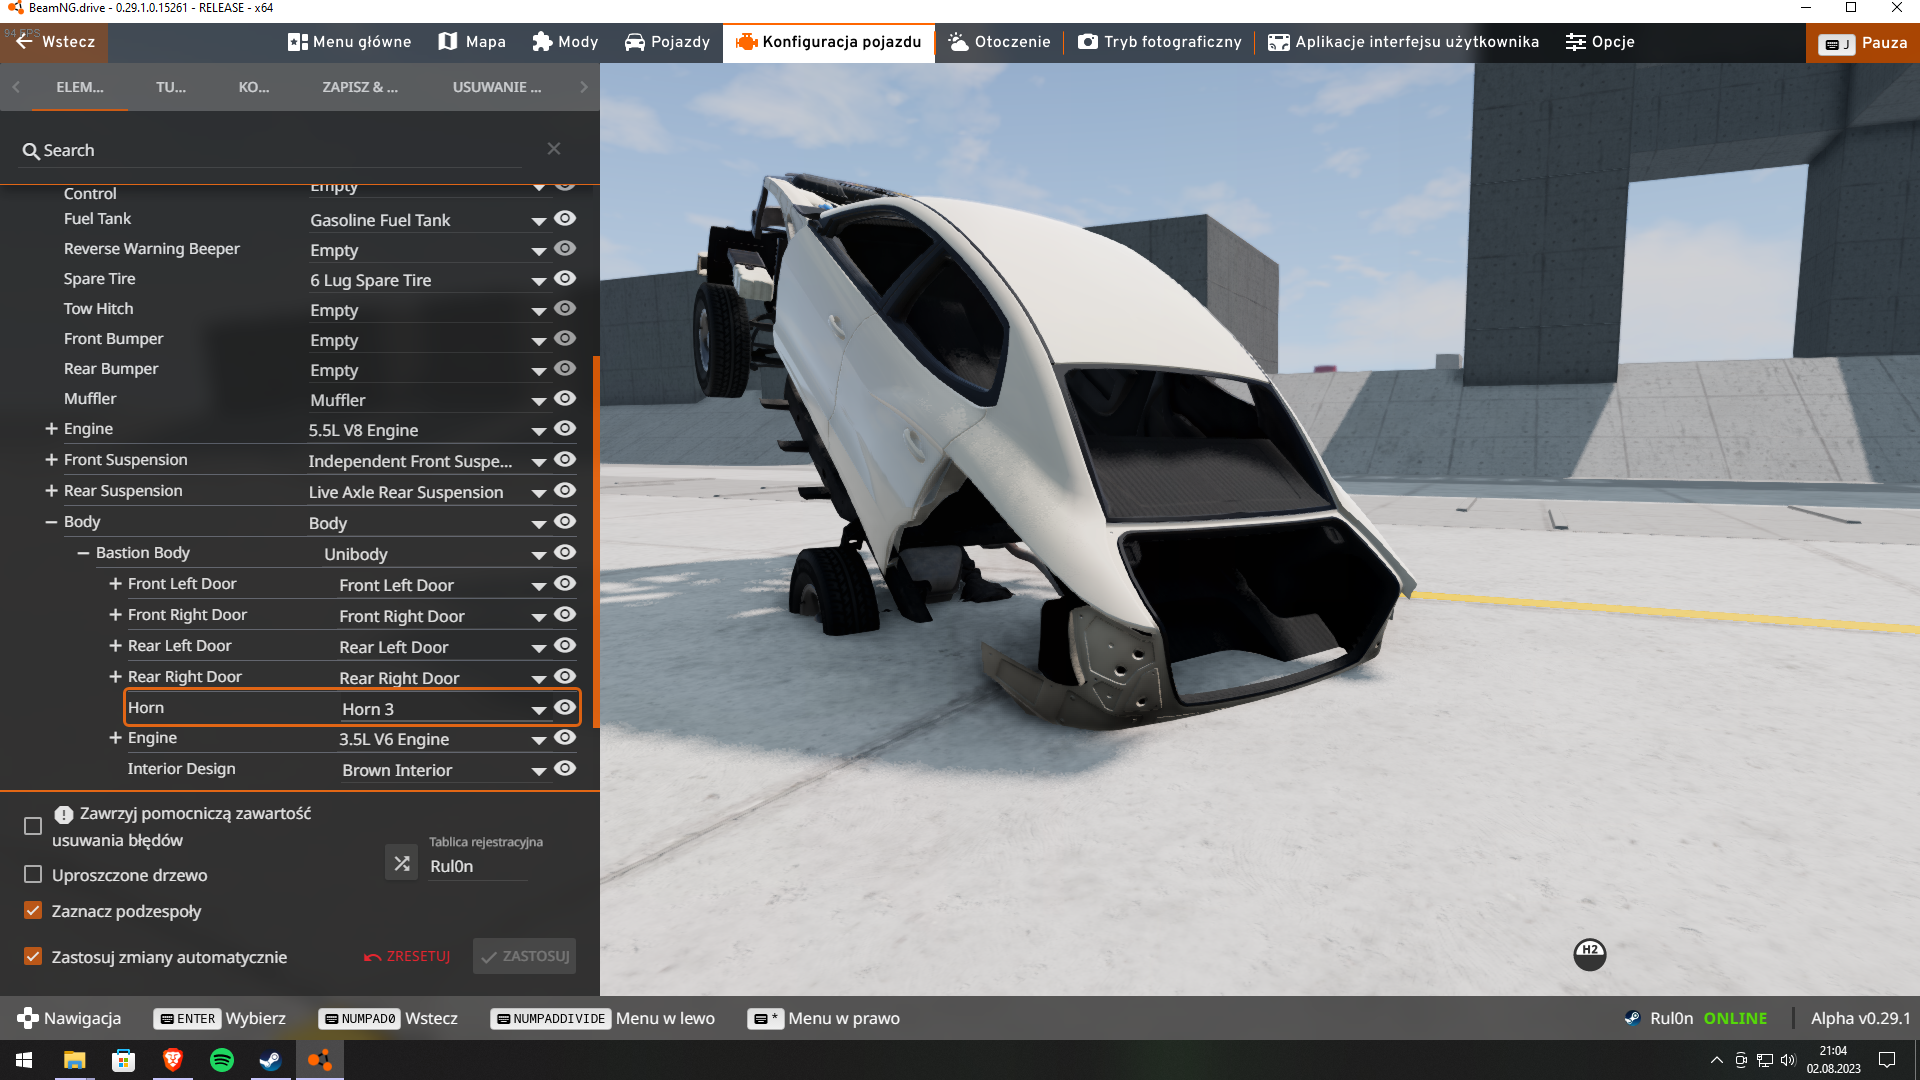The width and height of the screenshot is (1920, 1080).
Task: Collapse the Bastion Body node
Action: point(83,553)
